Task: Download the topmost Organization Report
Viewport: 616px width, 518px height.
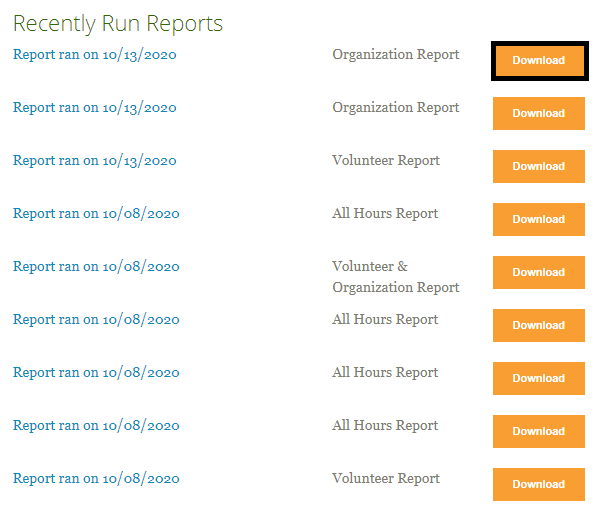Action: [539, 61]
